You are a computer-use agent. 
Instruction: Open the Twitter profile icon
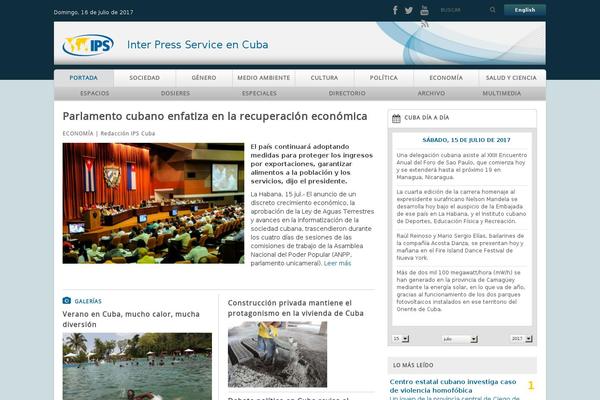click(409, 11)
